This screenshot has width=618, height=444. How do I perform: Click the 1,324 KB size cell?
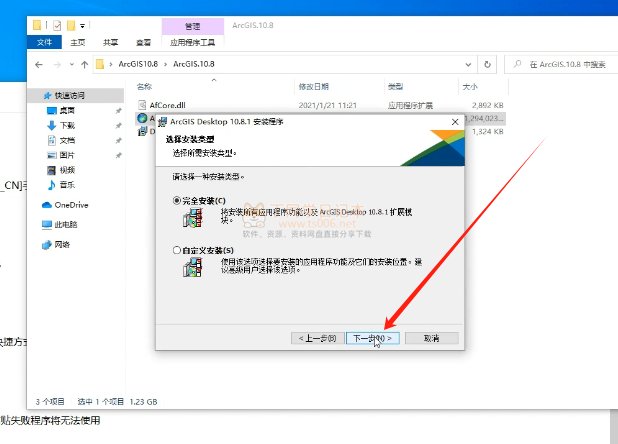pos(488,132)
